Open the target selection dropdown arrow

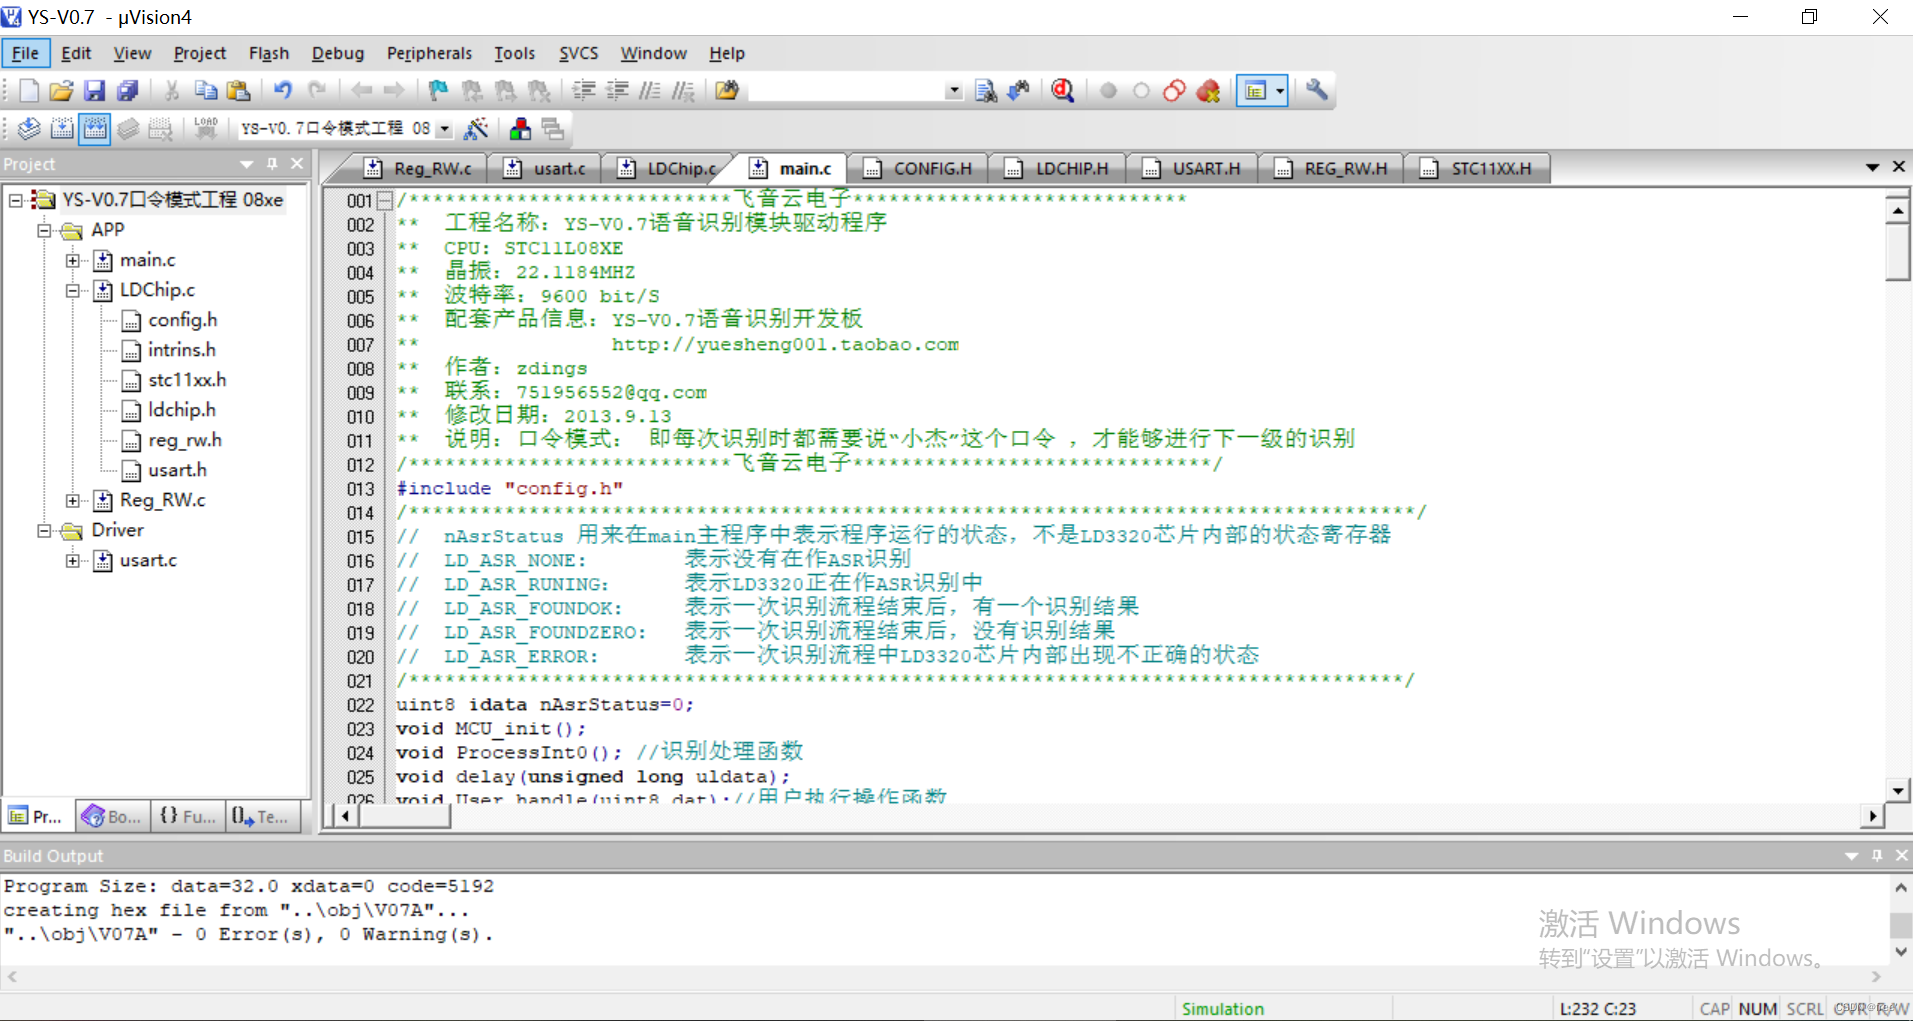[444, 129]
